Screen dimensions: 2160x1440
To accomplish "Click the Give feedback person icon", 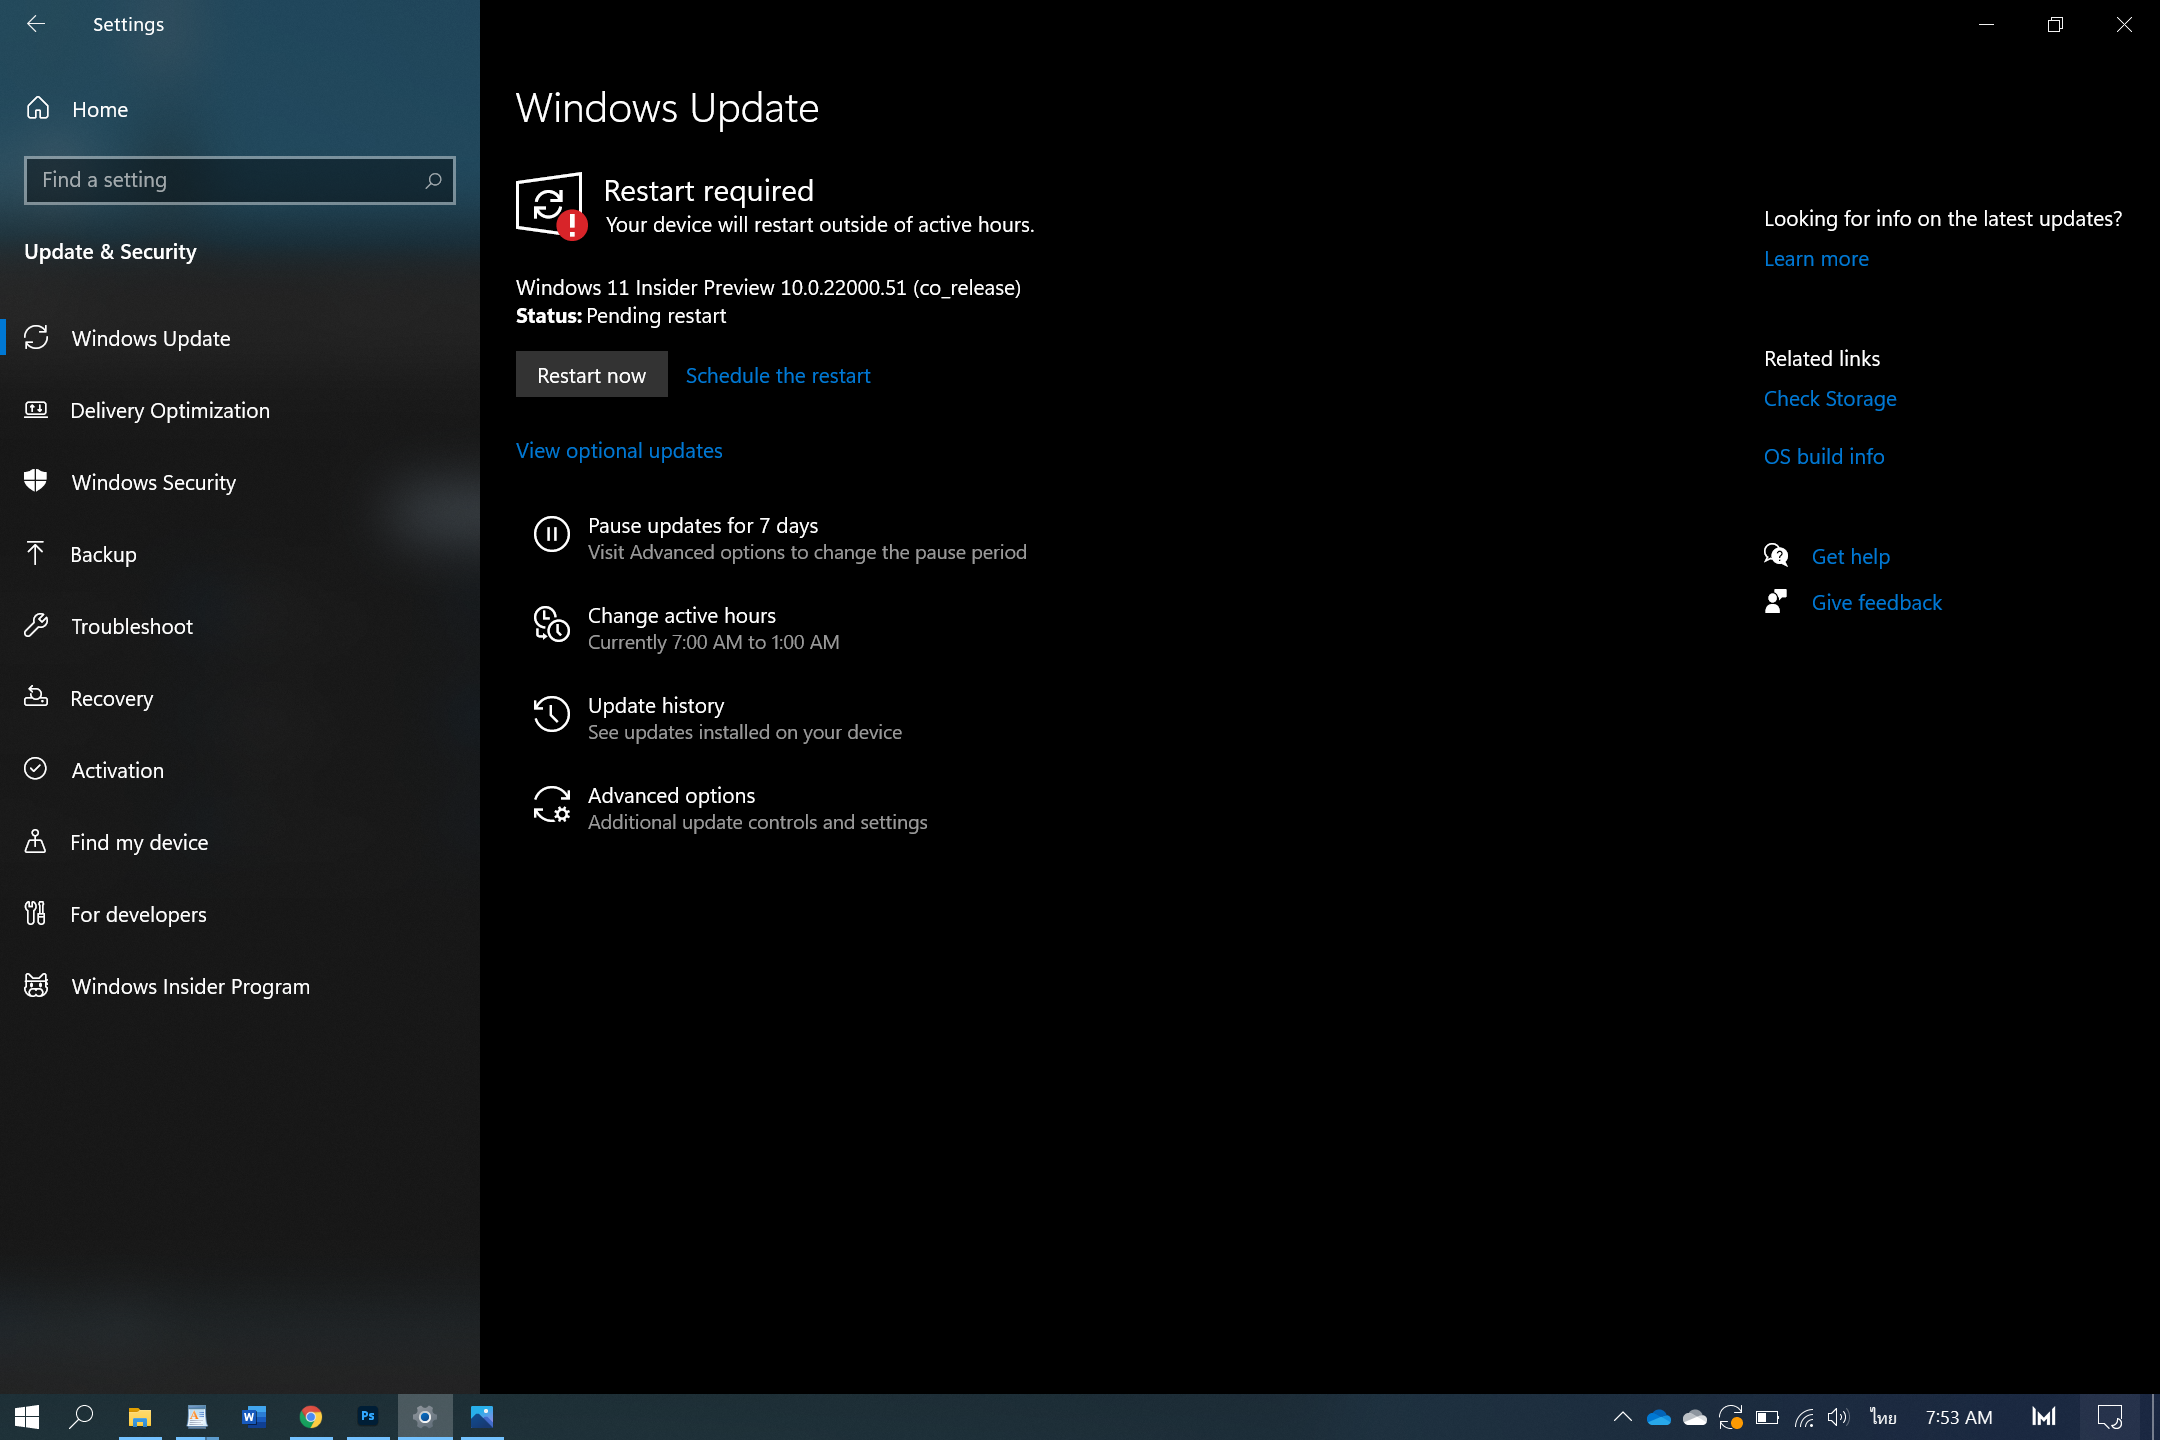I will pos(1776,601).
